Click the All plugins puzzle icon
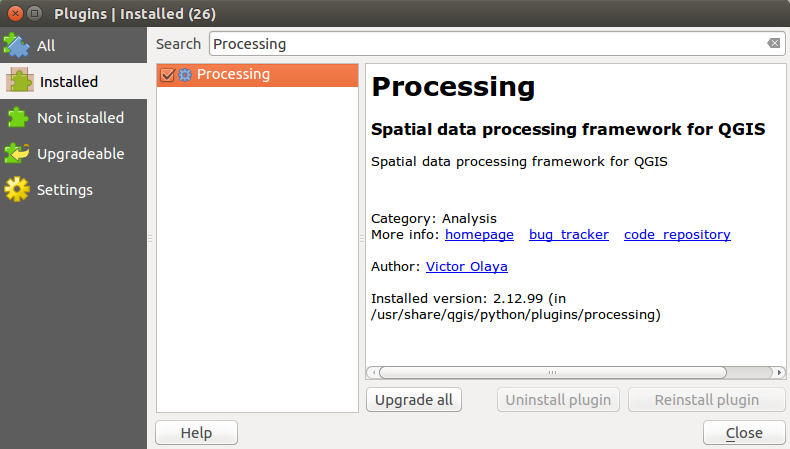Viewport: 790px width, 449px height. pos(17,46)
